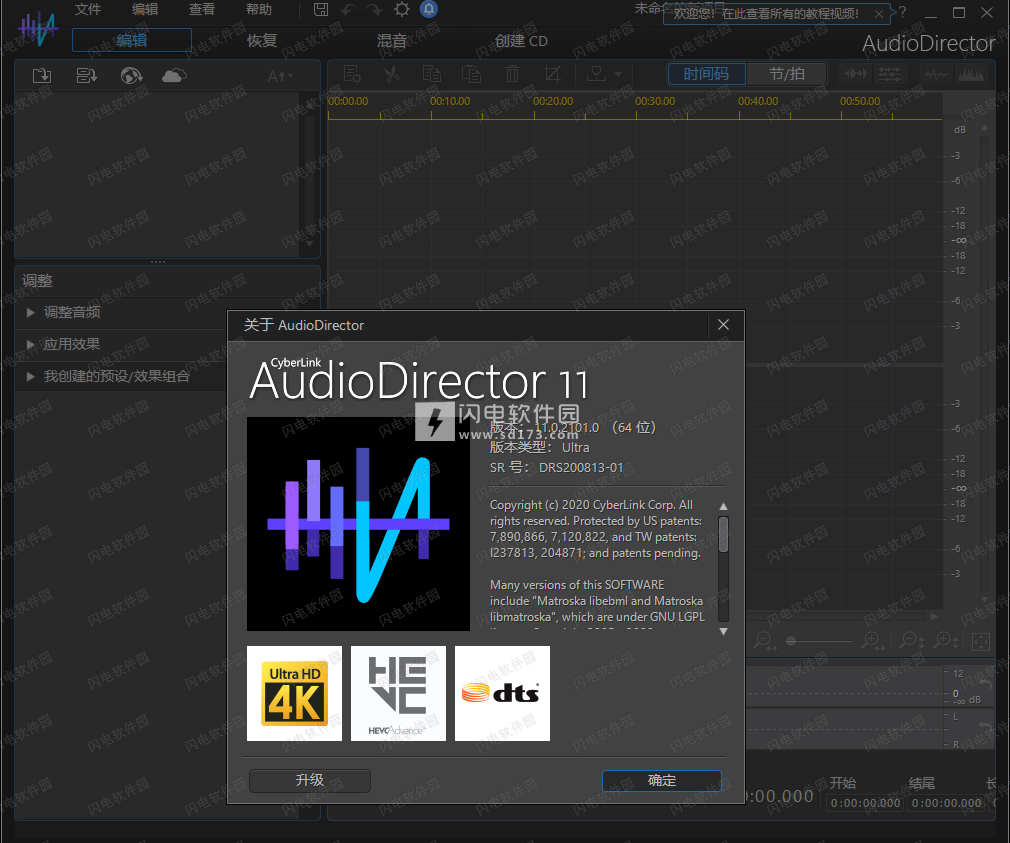Image resolution: width=1010 pixels, height=843 pixels.
Task: Click the copyright text scroll-down arrow
Action: coord(723,632)
